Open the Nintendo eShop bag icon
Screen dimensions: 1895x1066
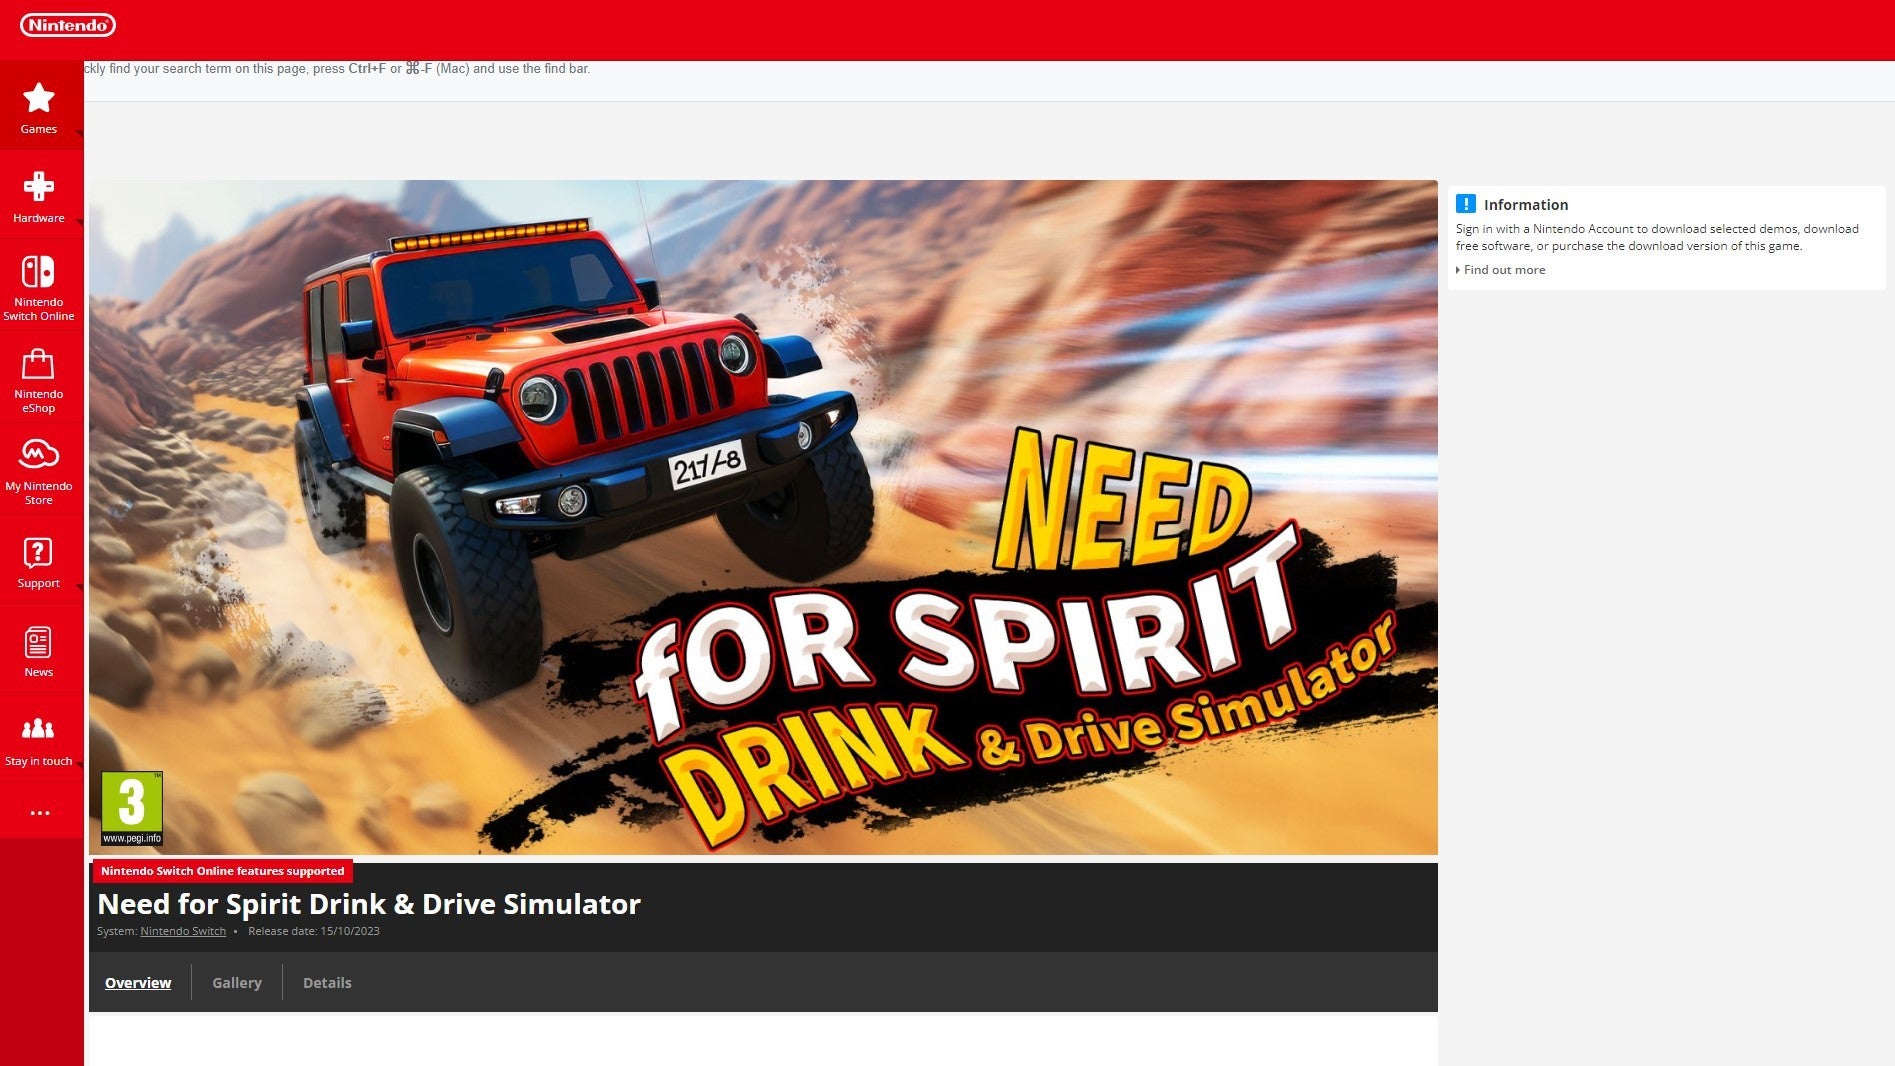39,364
